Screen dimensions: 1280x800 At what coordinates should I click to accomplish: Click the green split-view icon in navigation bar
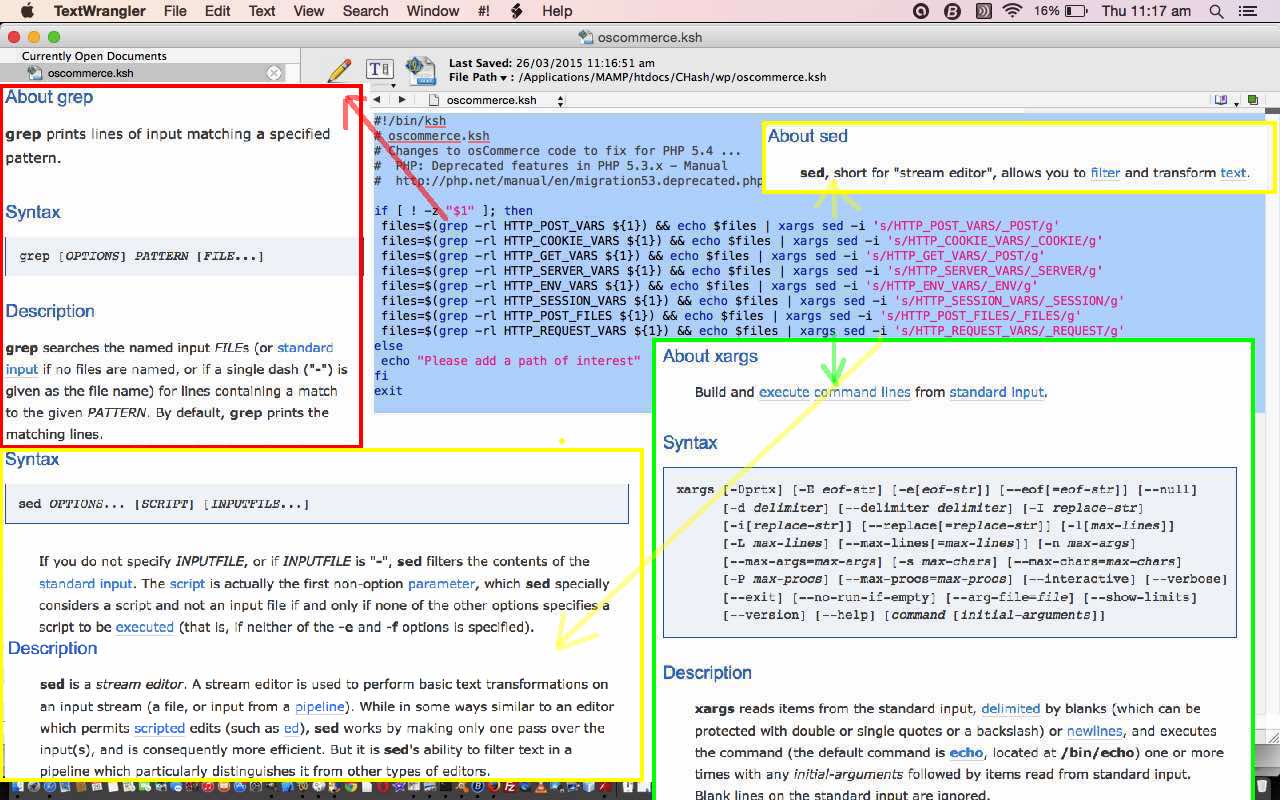coord(1253,100)
